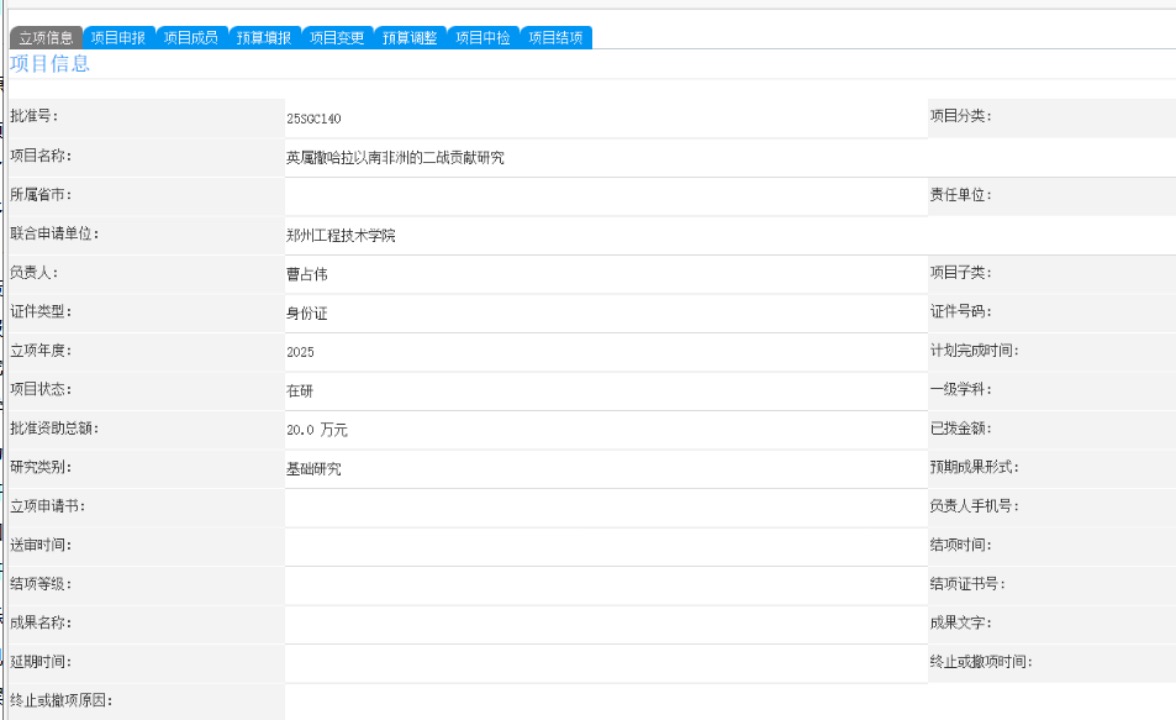The width and height of the screenshot is (1176, 720).
Task: Click the empty 所属省市 field
Action: tap(606, 196)
